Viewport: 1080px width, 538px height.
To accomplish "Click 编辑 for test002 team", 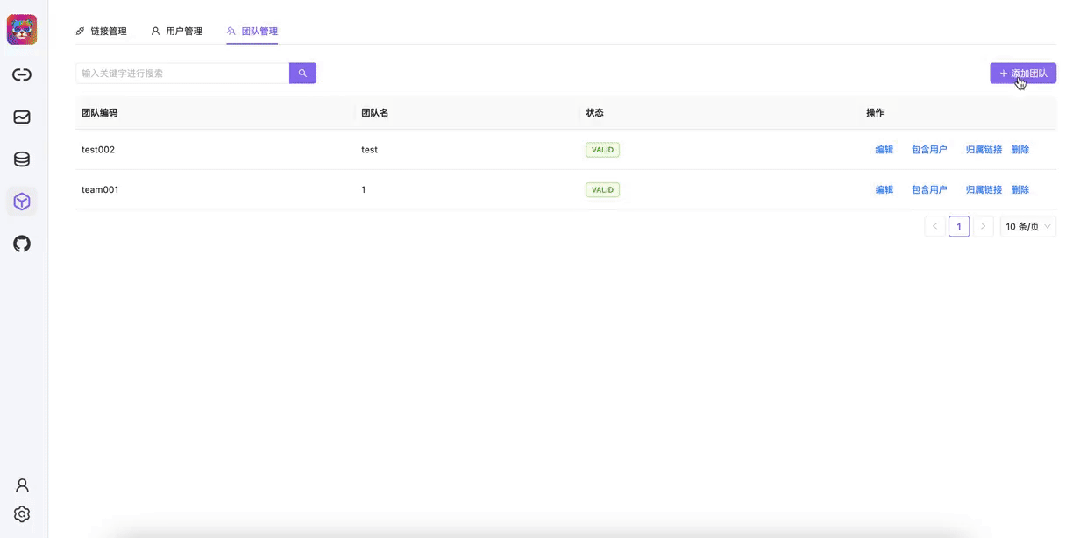I will (x=884, y=149).
